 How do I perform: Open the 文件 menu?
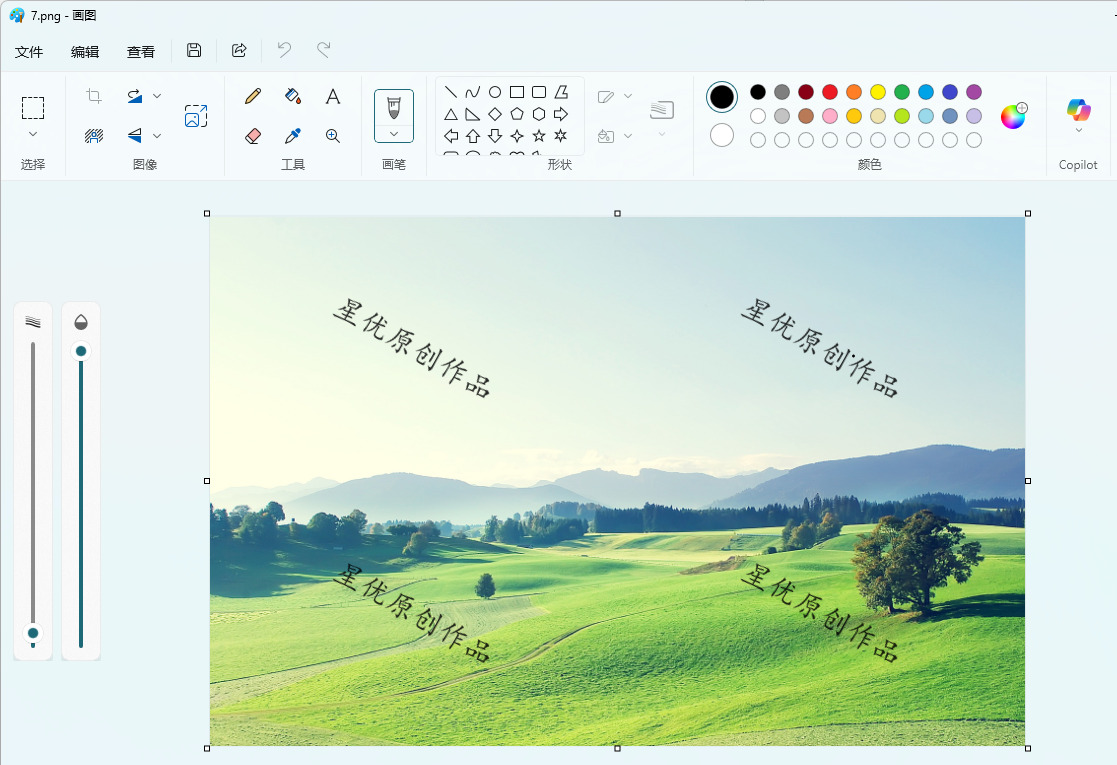click(29, 52)
